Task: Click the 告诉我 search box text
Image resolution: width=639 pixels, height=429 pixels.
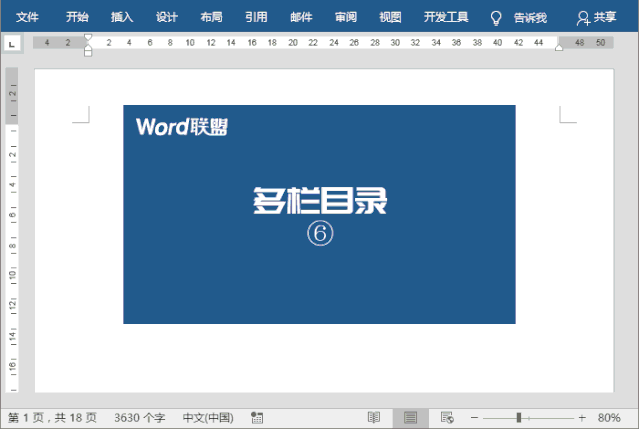Action: pyautogui.click(x=530, y=18)
